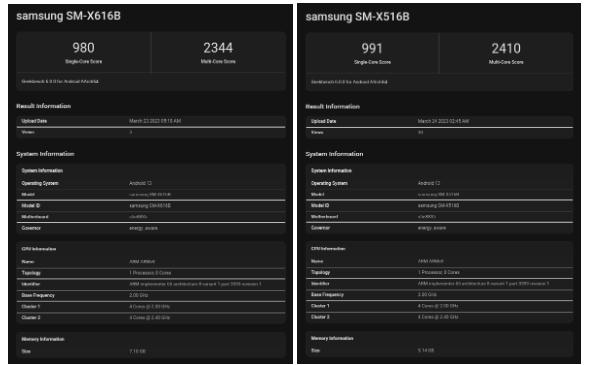Click Model ID row for SM-X616B
This screenshot has width=600, height=365.
151,206
